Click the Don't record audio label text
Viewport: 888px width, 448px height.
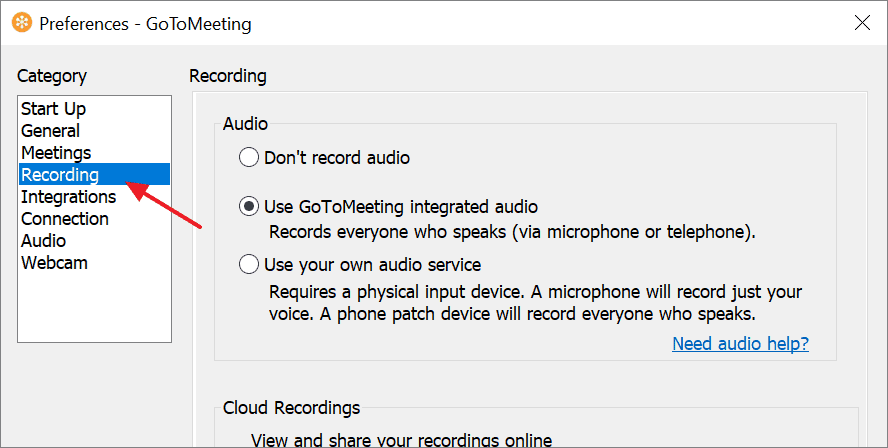click(337, 158)
